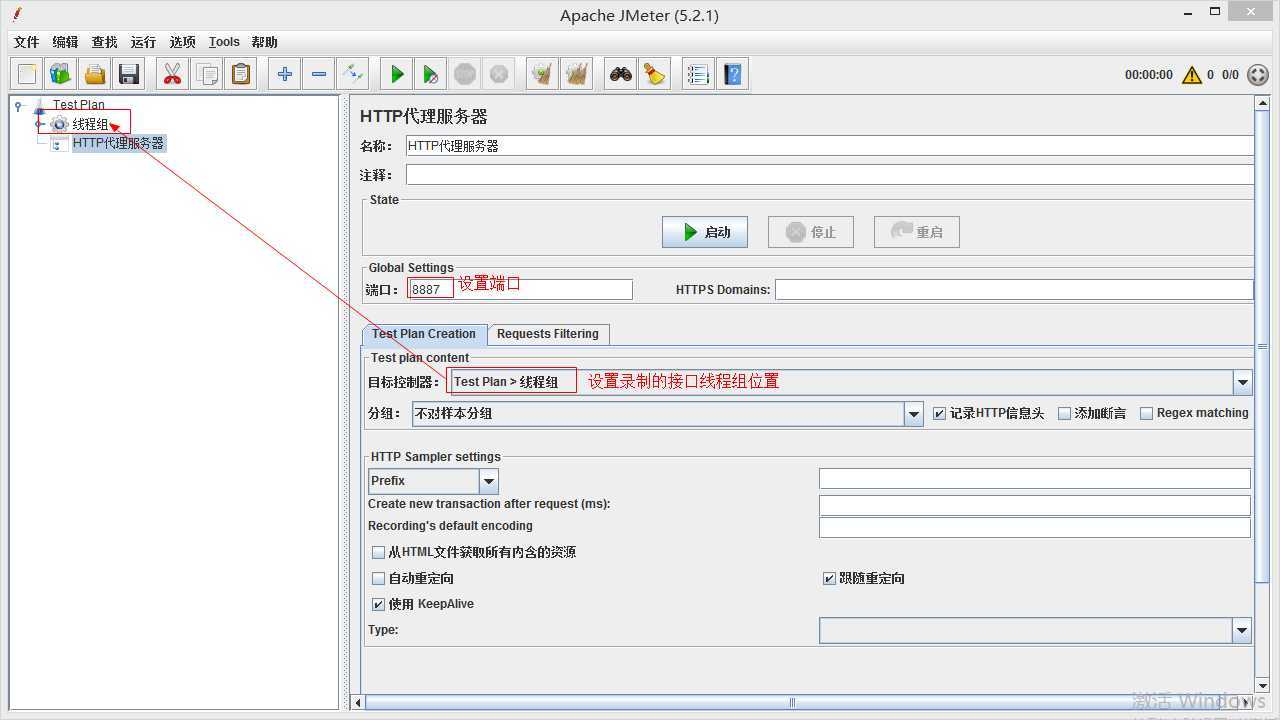Click the 重启 restart button

(917, 232)
